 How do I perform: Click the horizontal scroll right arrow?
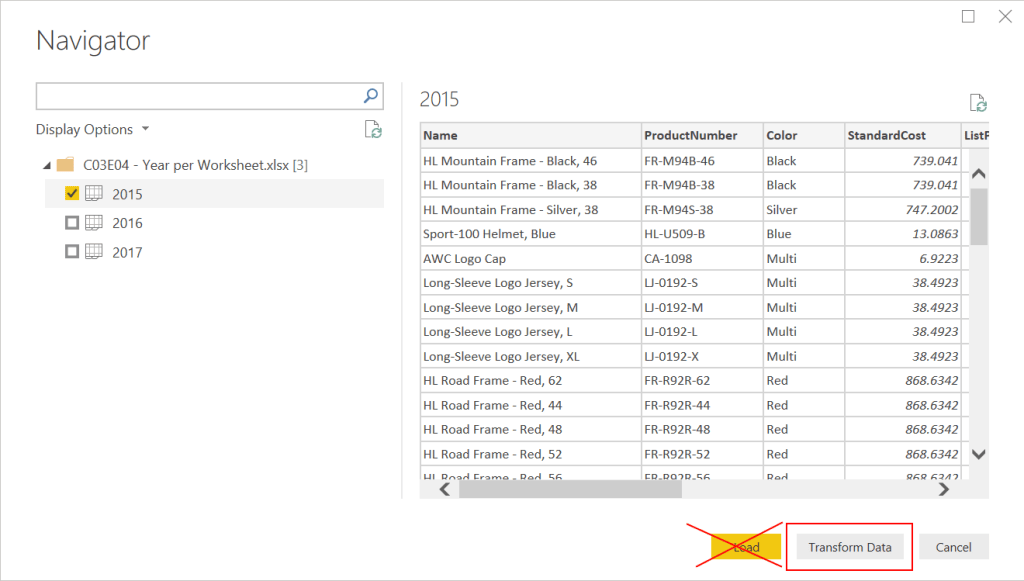coord(944,489)
